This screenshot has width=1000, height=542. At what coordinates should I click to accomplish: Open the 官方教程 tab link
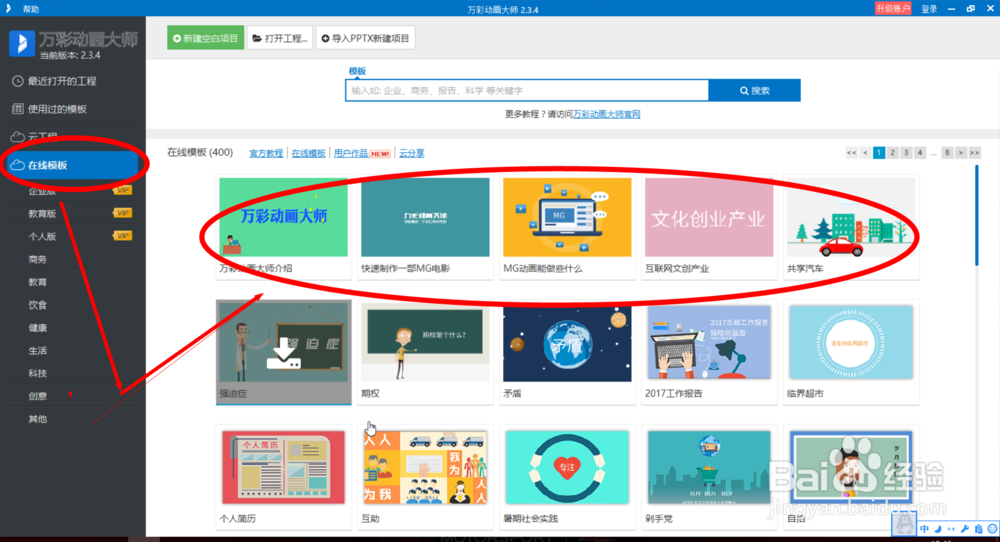point(266,153)
